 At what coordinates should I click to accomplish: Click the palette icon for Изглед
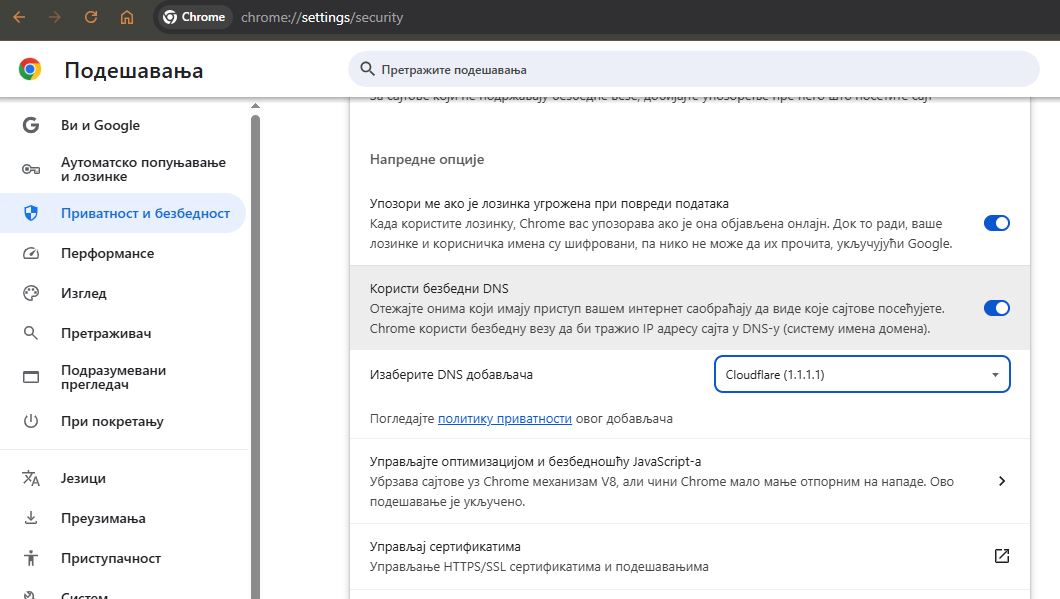tap(30, 293)
